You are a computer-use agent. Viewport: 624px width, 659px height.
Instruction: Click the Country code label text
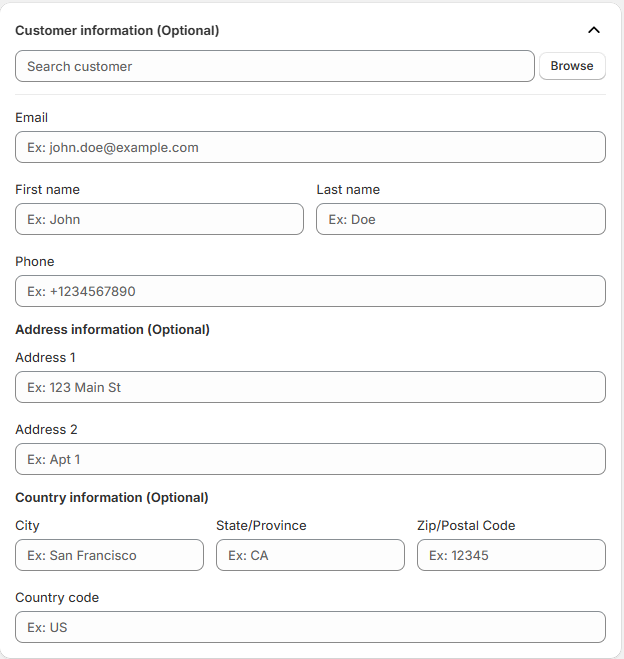(57, 597)
